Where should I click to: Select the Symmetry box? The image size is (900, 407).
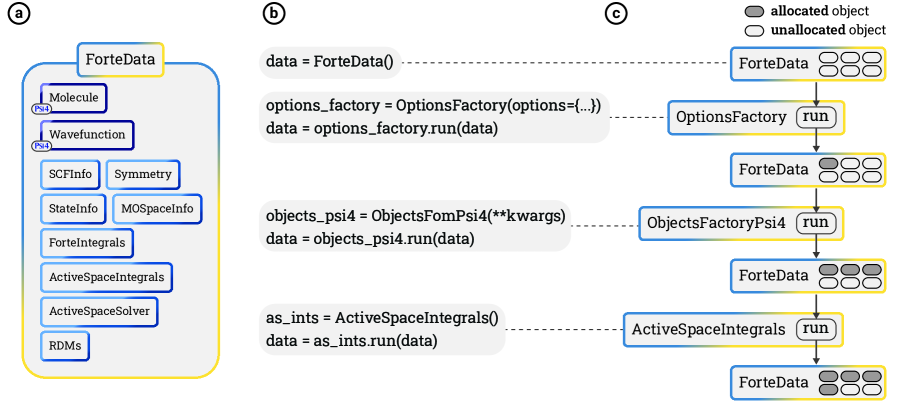[142, 174]
